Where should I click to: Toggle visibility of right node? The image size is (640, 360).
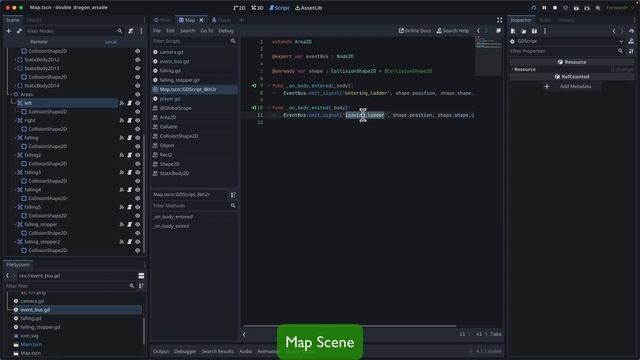tap(138, 120)
